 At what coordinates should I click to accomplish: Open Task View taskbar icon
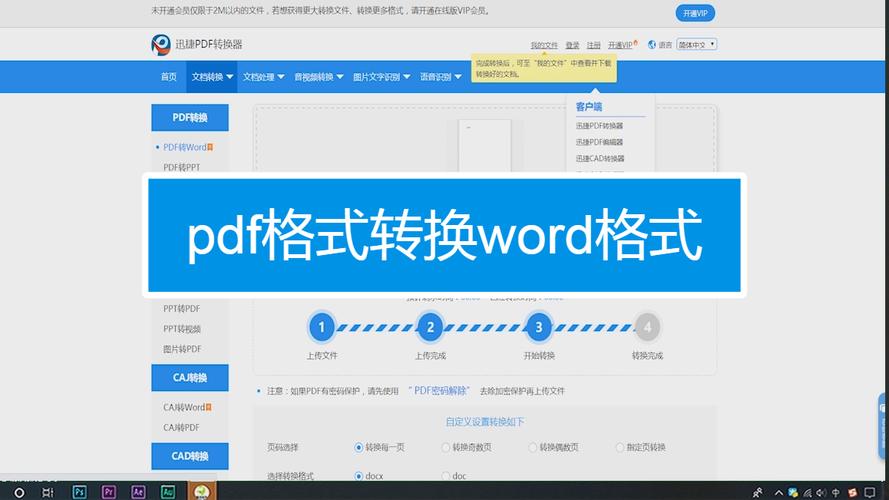48,493
